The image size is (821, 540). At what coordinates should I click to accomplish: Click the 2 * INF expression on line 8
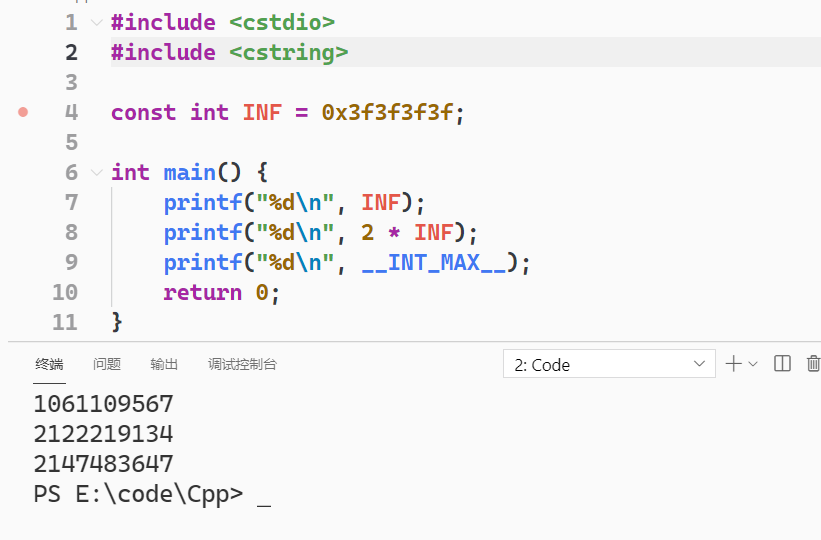coord(407,233)
